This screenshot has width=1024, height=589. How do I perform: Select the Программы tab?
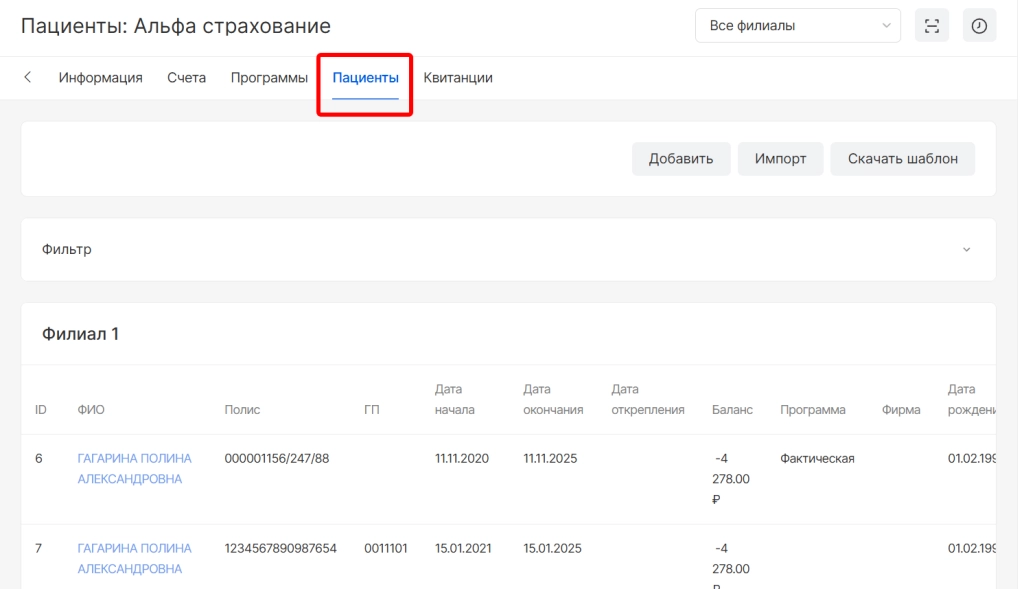click(x=269, y=78)
